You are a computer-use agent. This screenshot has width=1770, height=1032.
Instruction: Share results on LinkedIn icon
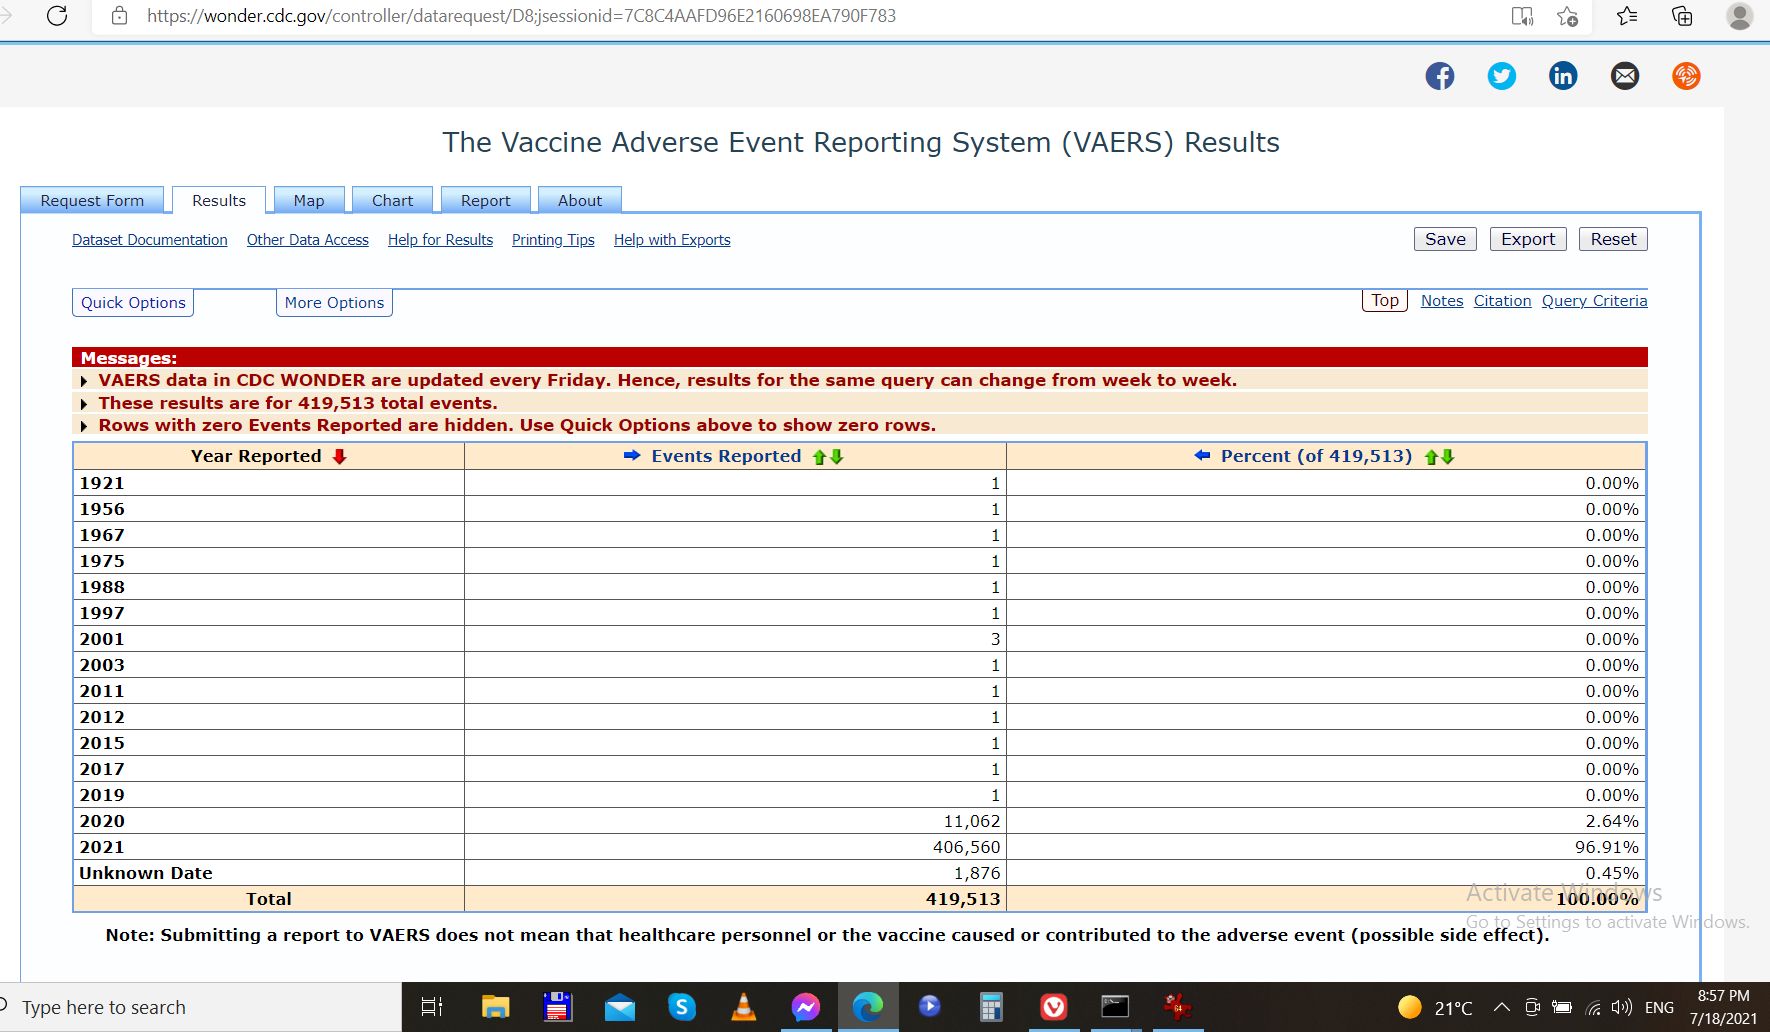[1563, 76]
